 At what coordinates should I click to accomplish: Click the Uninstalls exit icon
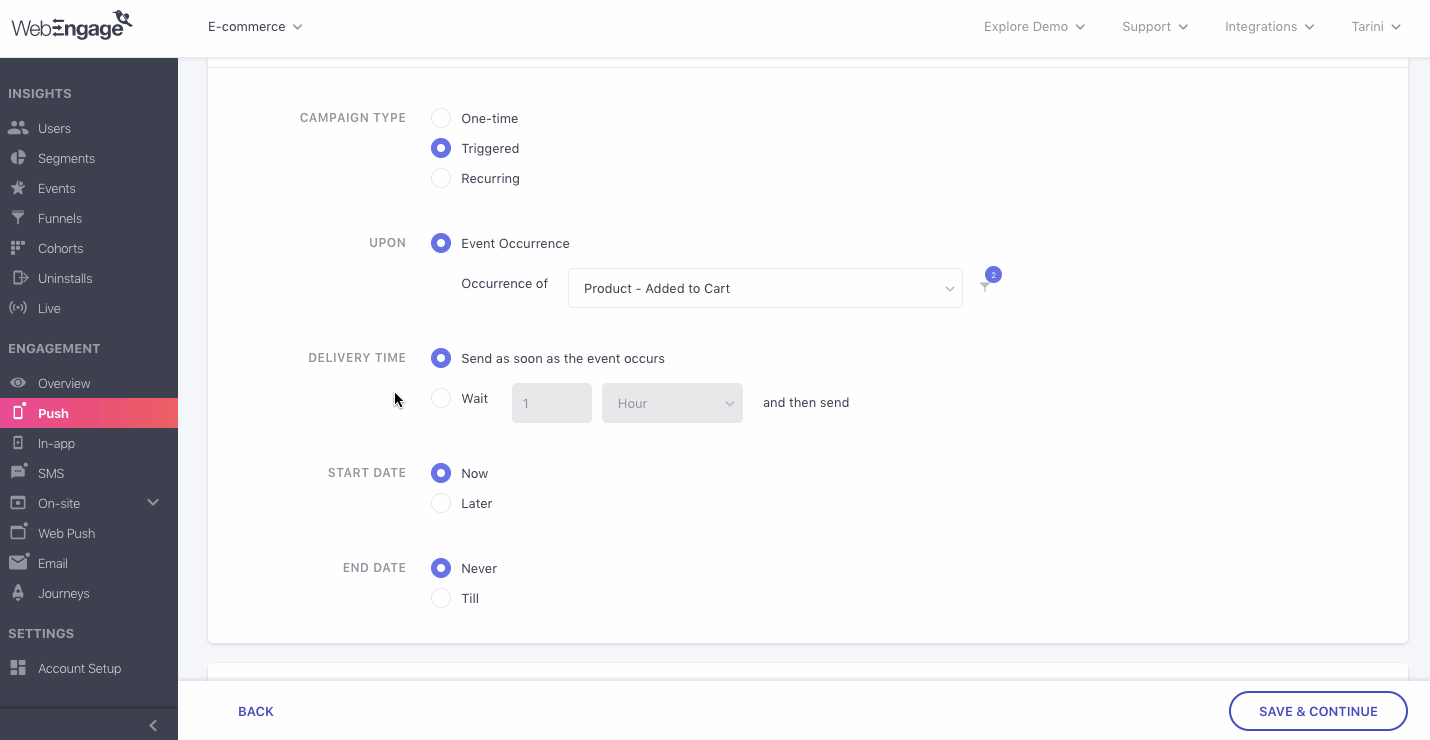click(x=18, y=278)
